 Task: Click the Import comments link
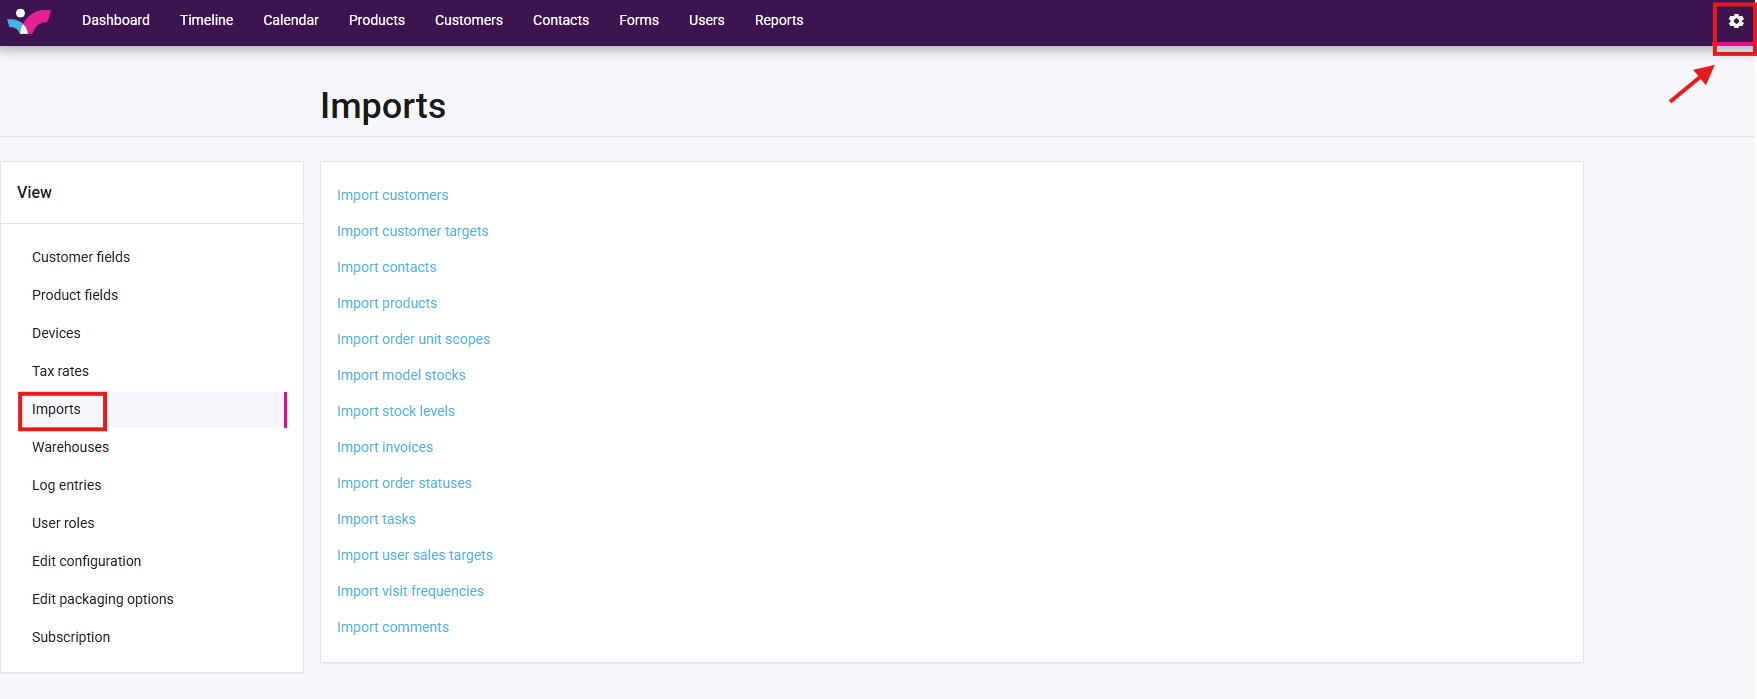coord(393,627)
